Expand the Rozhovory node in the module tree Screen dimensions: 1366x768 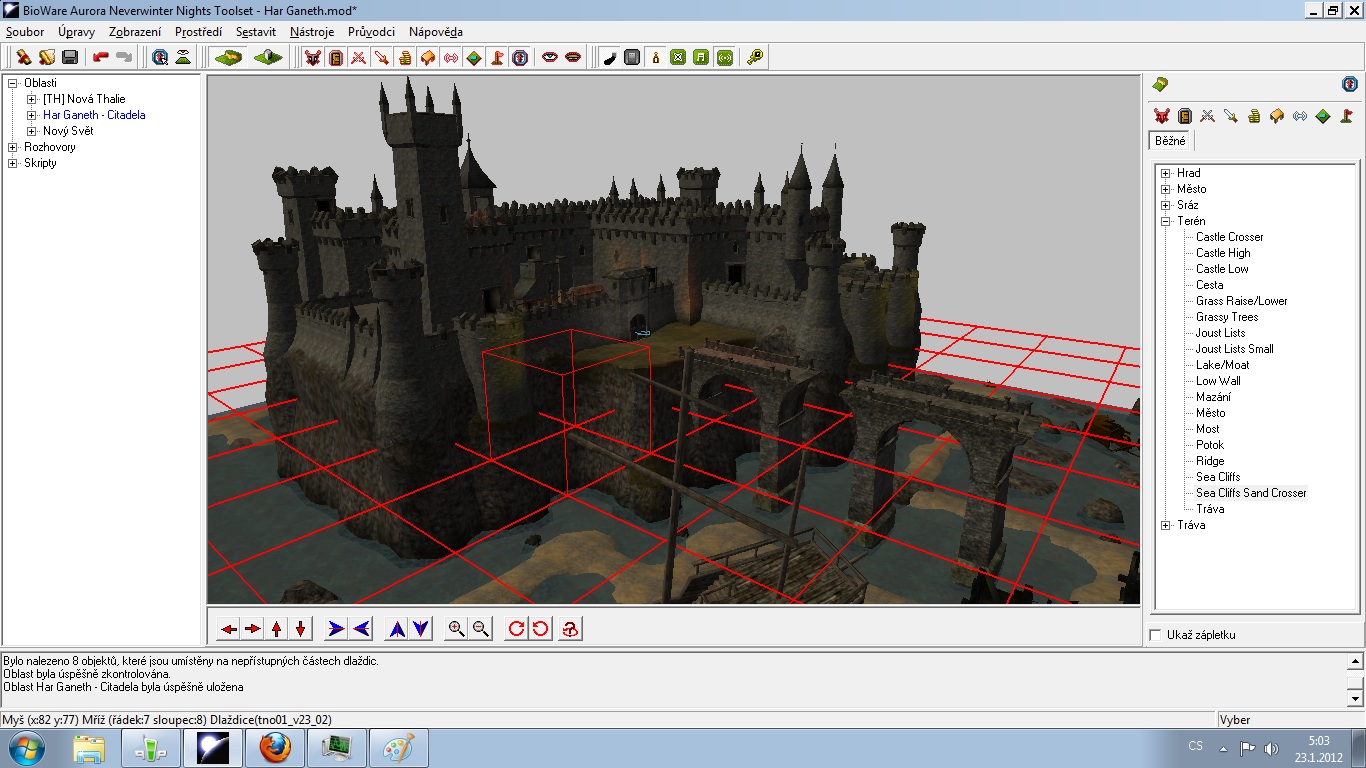(13, 147)
